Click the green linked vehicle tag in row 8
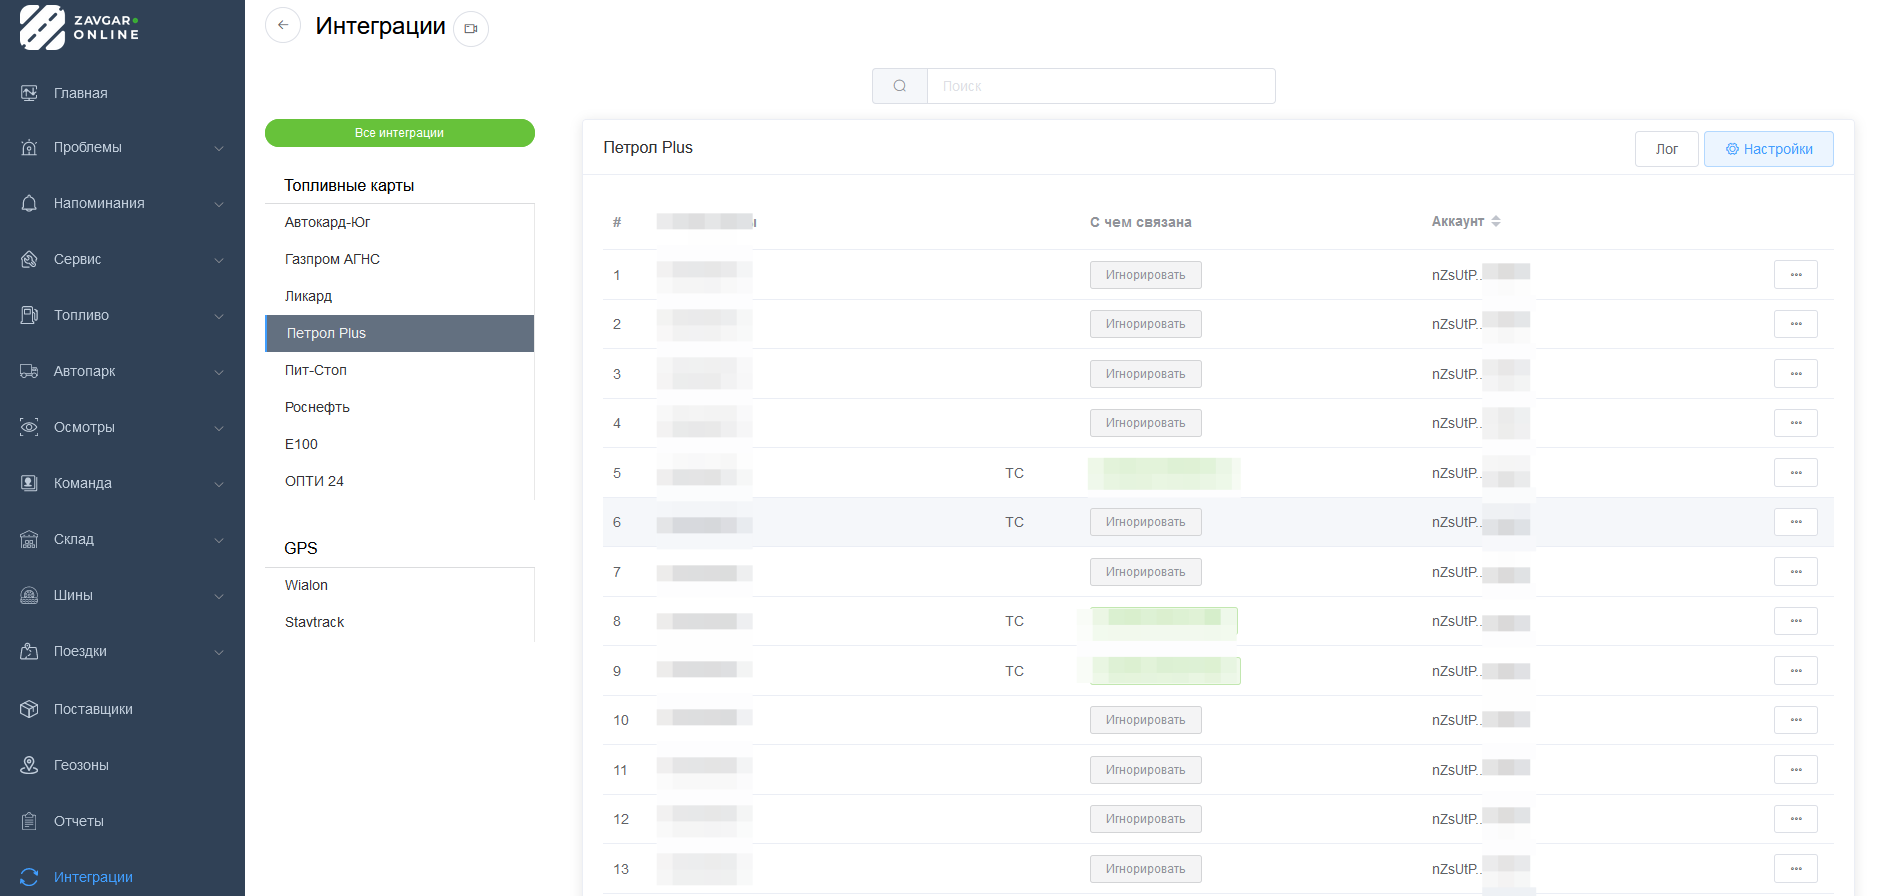The width and height of the screenshot is (1896, 896). pos(1164,621)
